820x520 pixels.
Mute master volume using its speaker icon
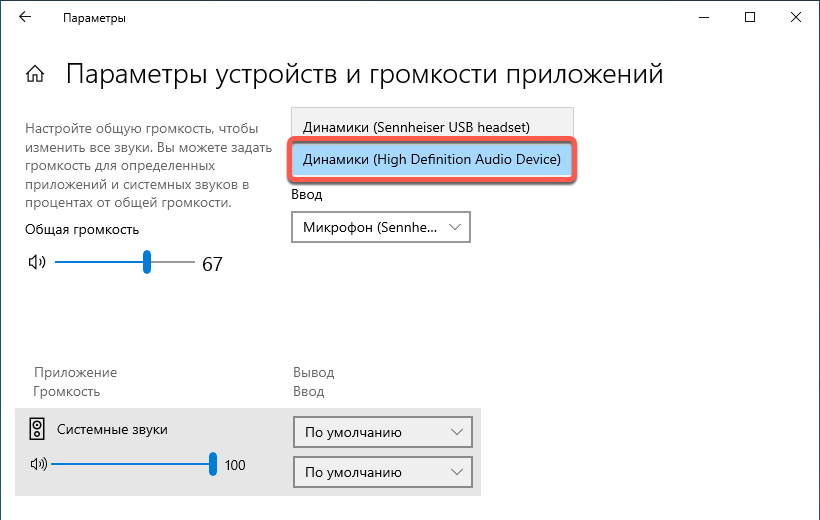coord(37,263)
